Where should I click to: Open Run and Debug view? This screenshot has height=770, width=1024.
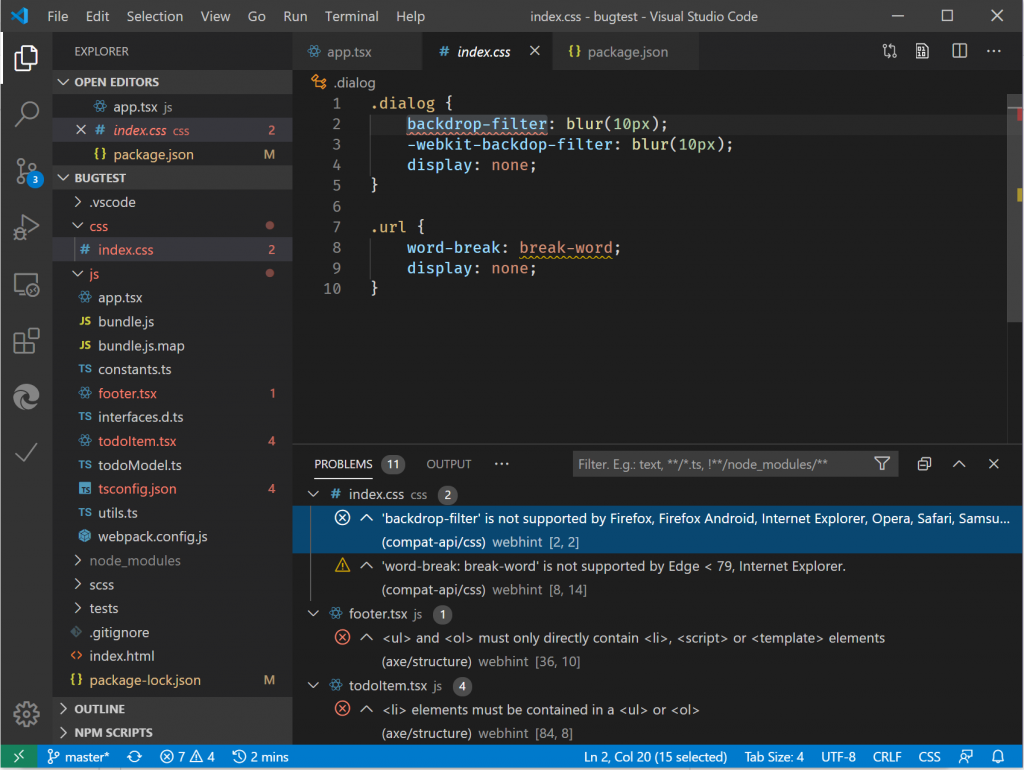pos(27,228)
